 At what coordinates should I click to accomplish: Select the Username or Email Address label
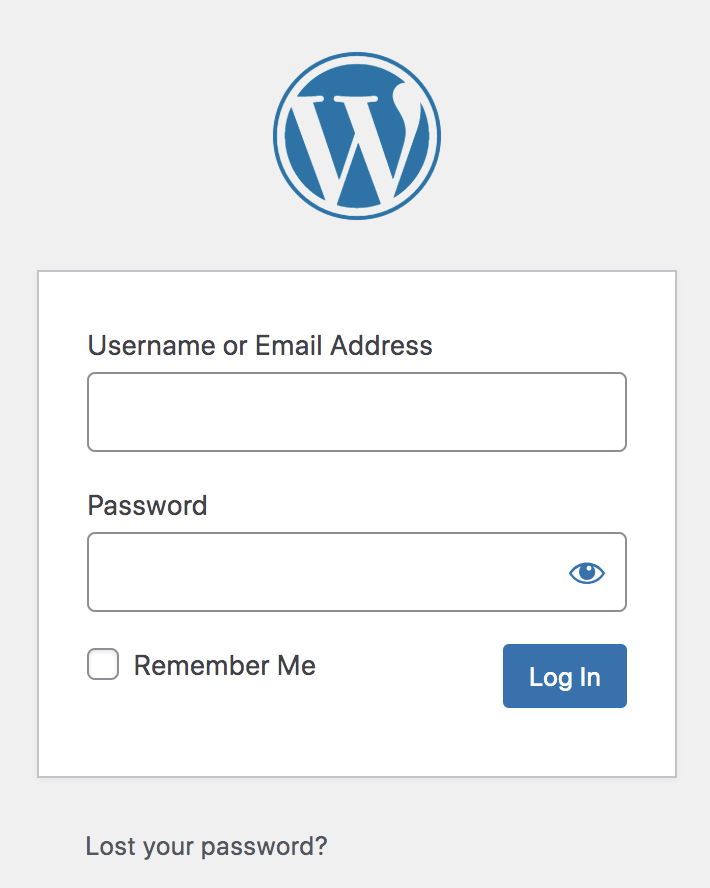[x=260, y=345]
